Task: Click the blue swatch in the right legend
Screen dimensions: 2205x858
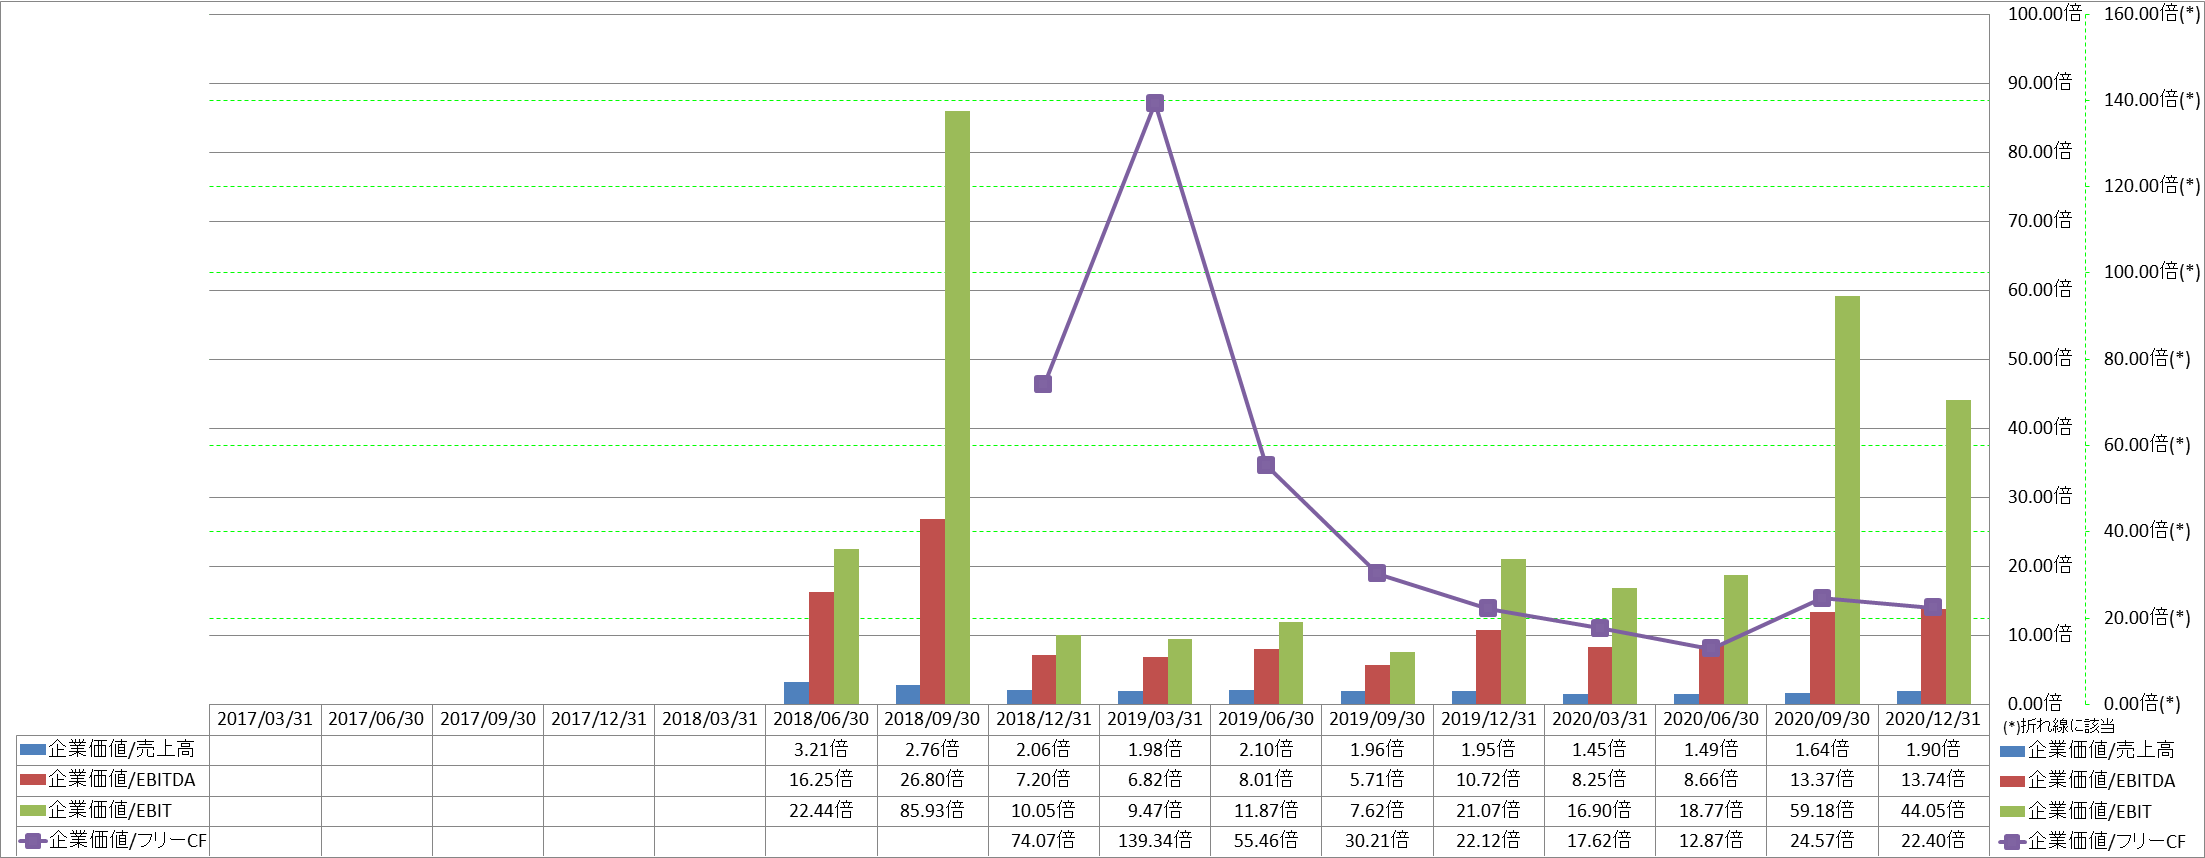Action: [x=2013, y=751]
